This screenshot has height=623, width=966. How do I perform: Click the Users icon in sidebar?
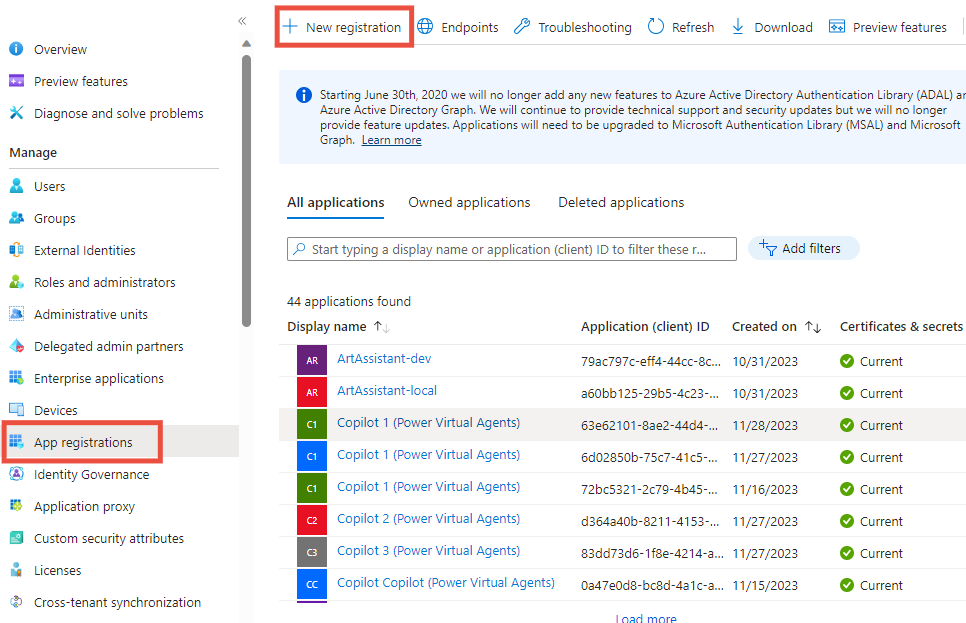coord(17,185)
